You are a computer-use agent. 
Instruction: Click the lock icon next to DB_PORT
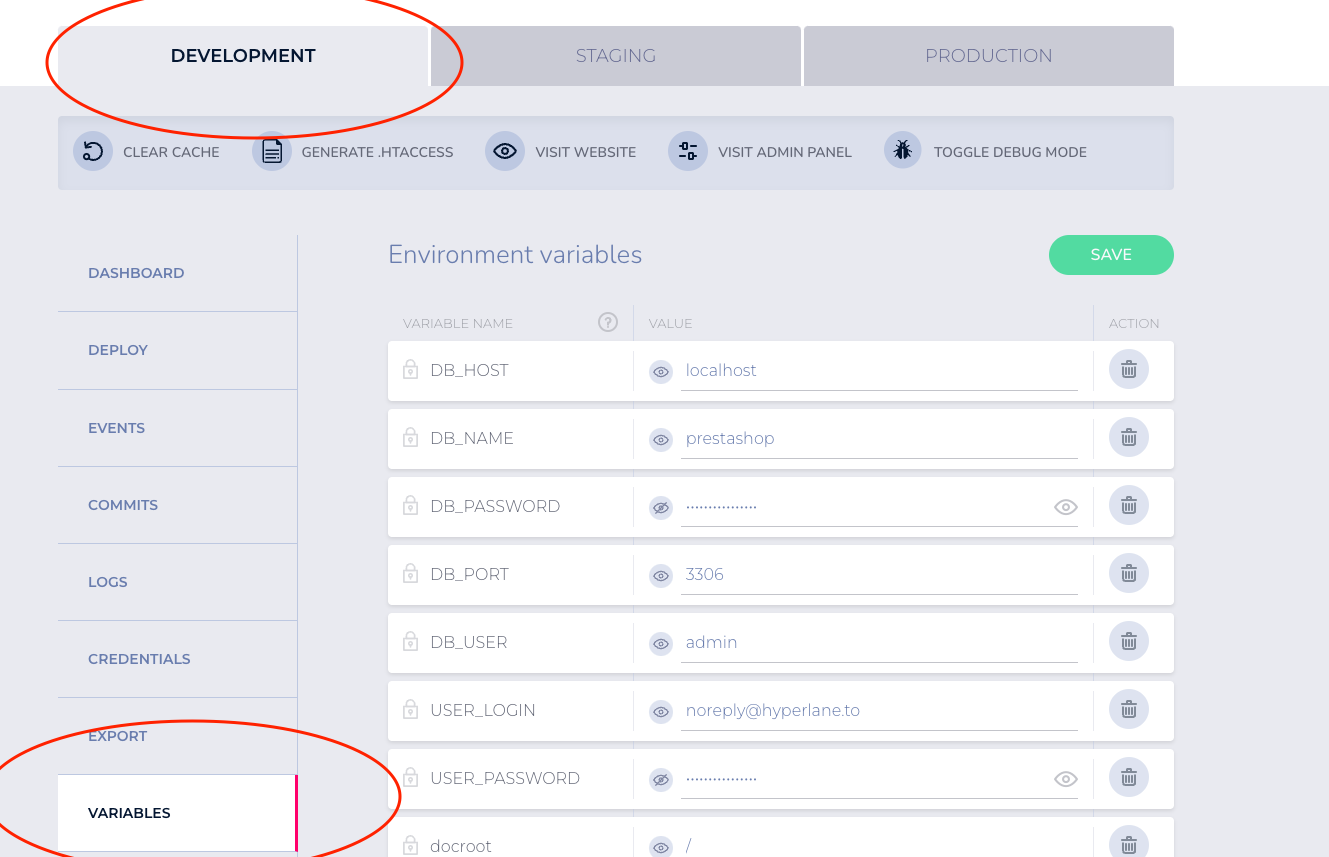coord(410,574)
